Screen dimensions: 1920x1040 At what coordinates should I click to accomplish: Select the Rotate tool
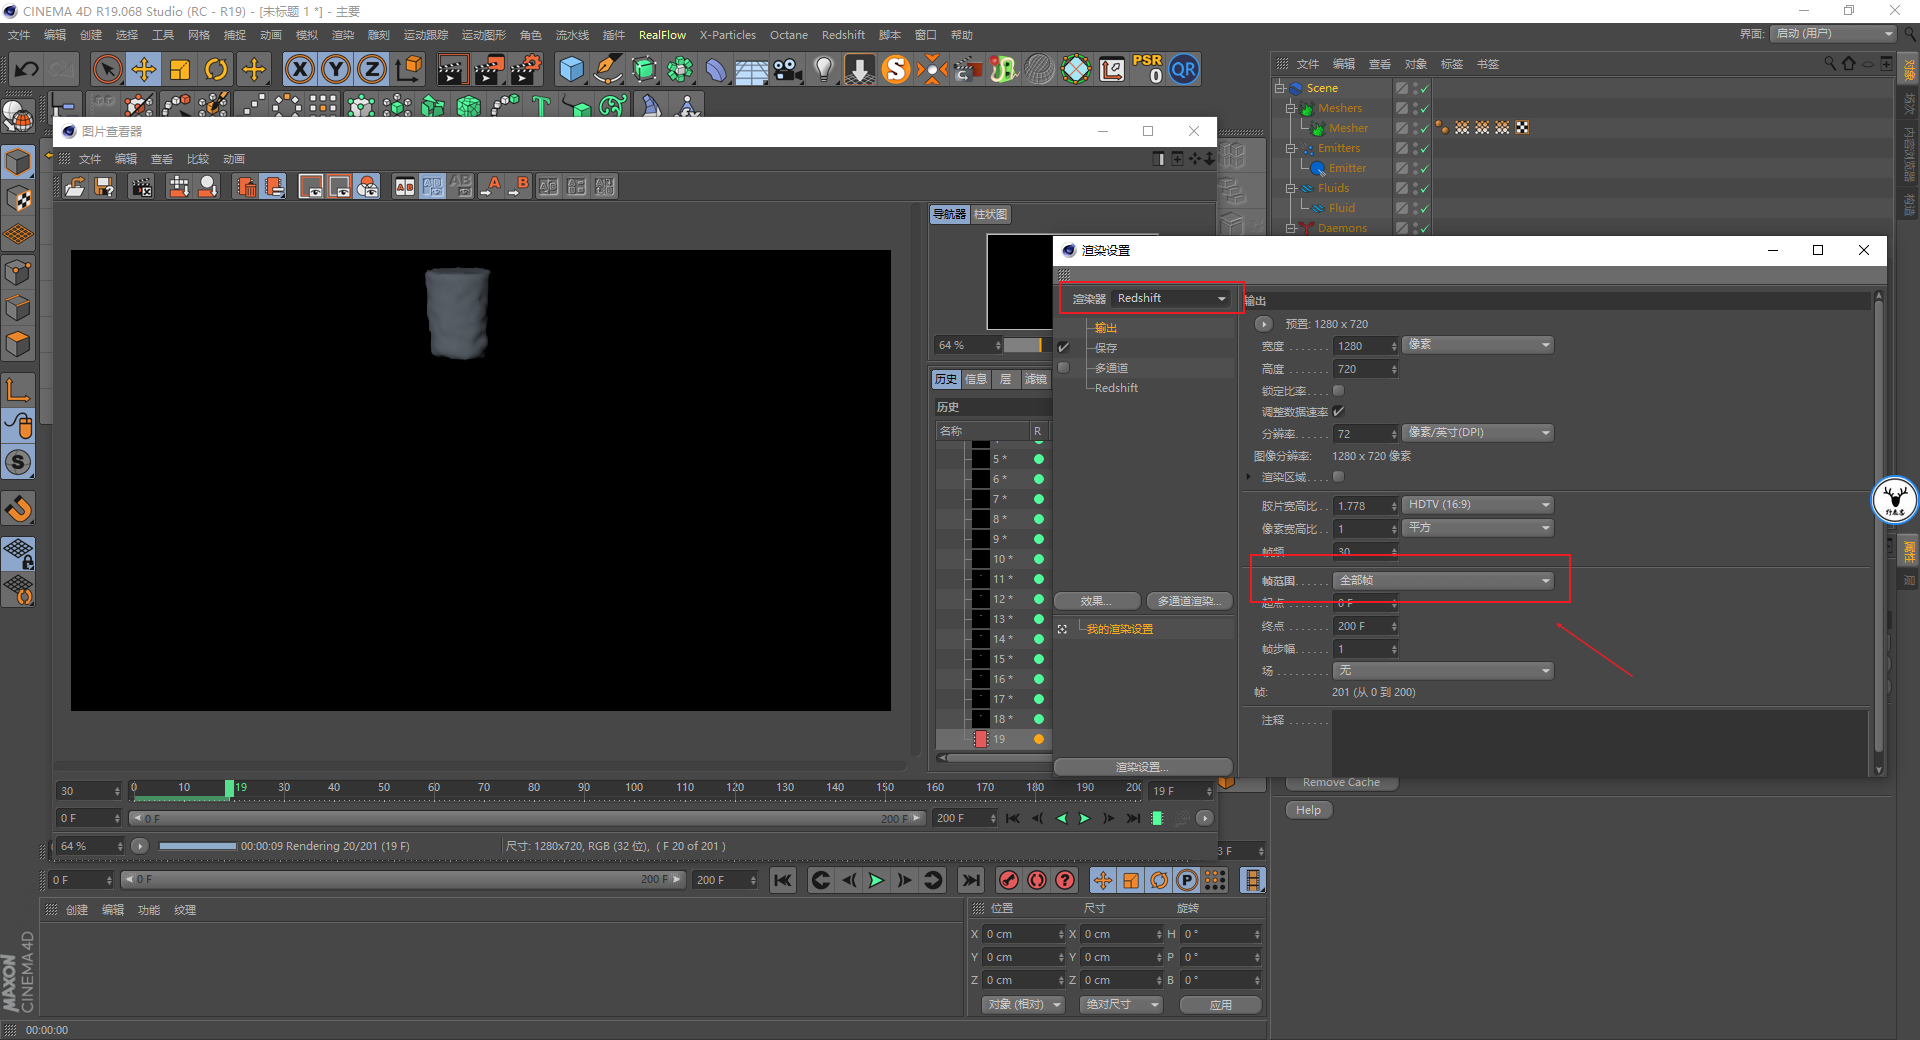216,69
